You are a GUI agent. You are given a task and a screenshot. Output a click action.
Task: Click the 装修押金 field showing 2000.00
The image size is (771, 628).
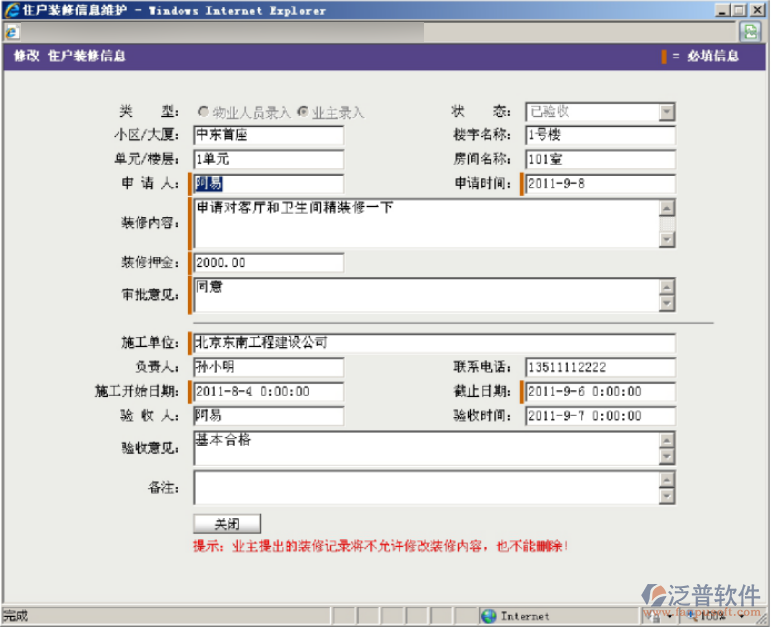click(268, 263)
